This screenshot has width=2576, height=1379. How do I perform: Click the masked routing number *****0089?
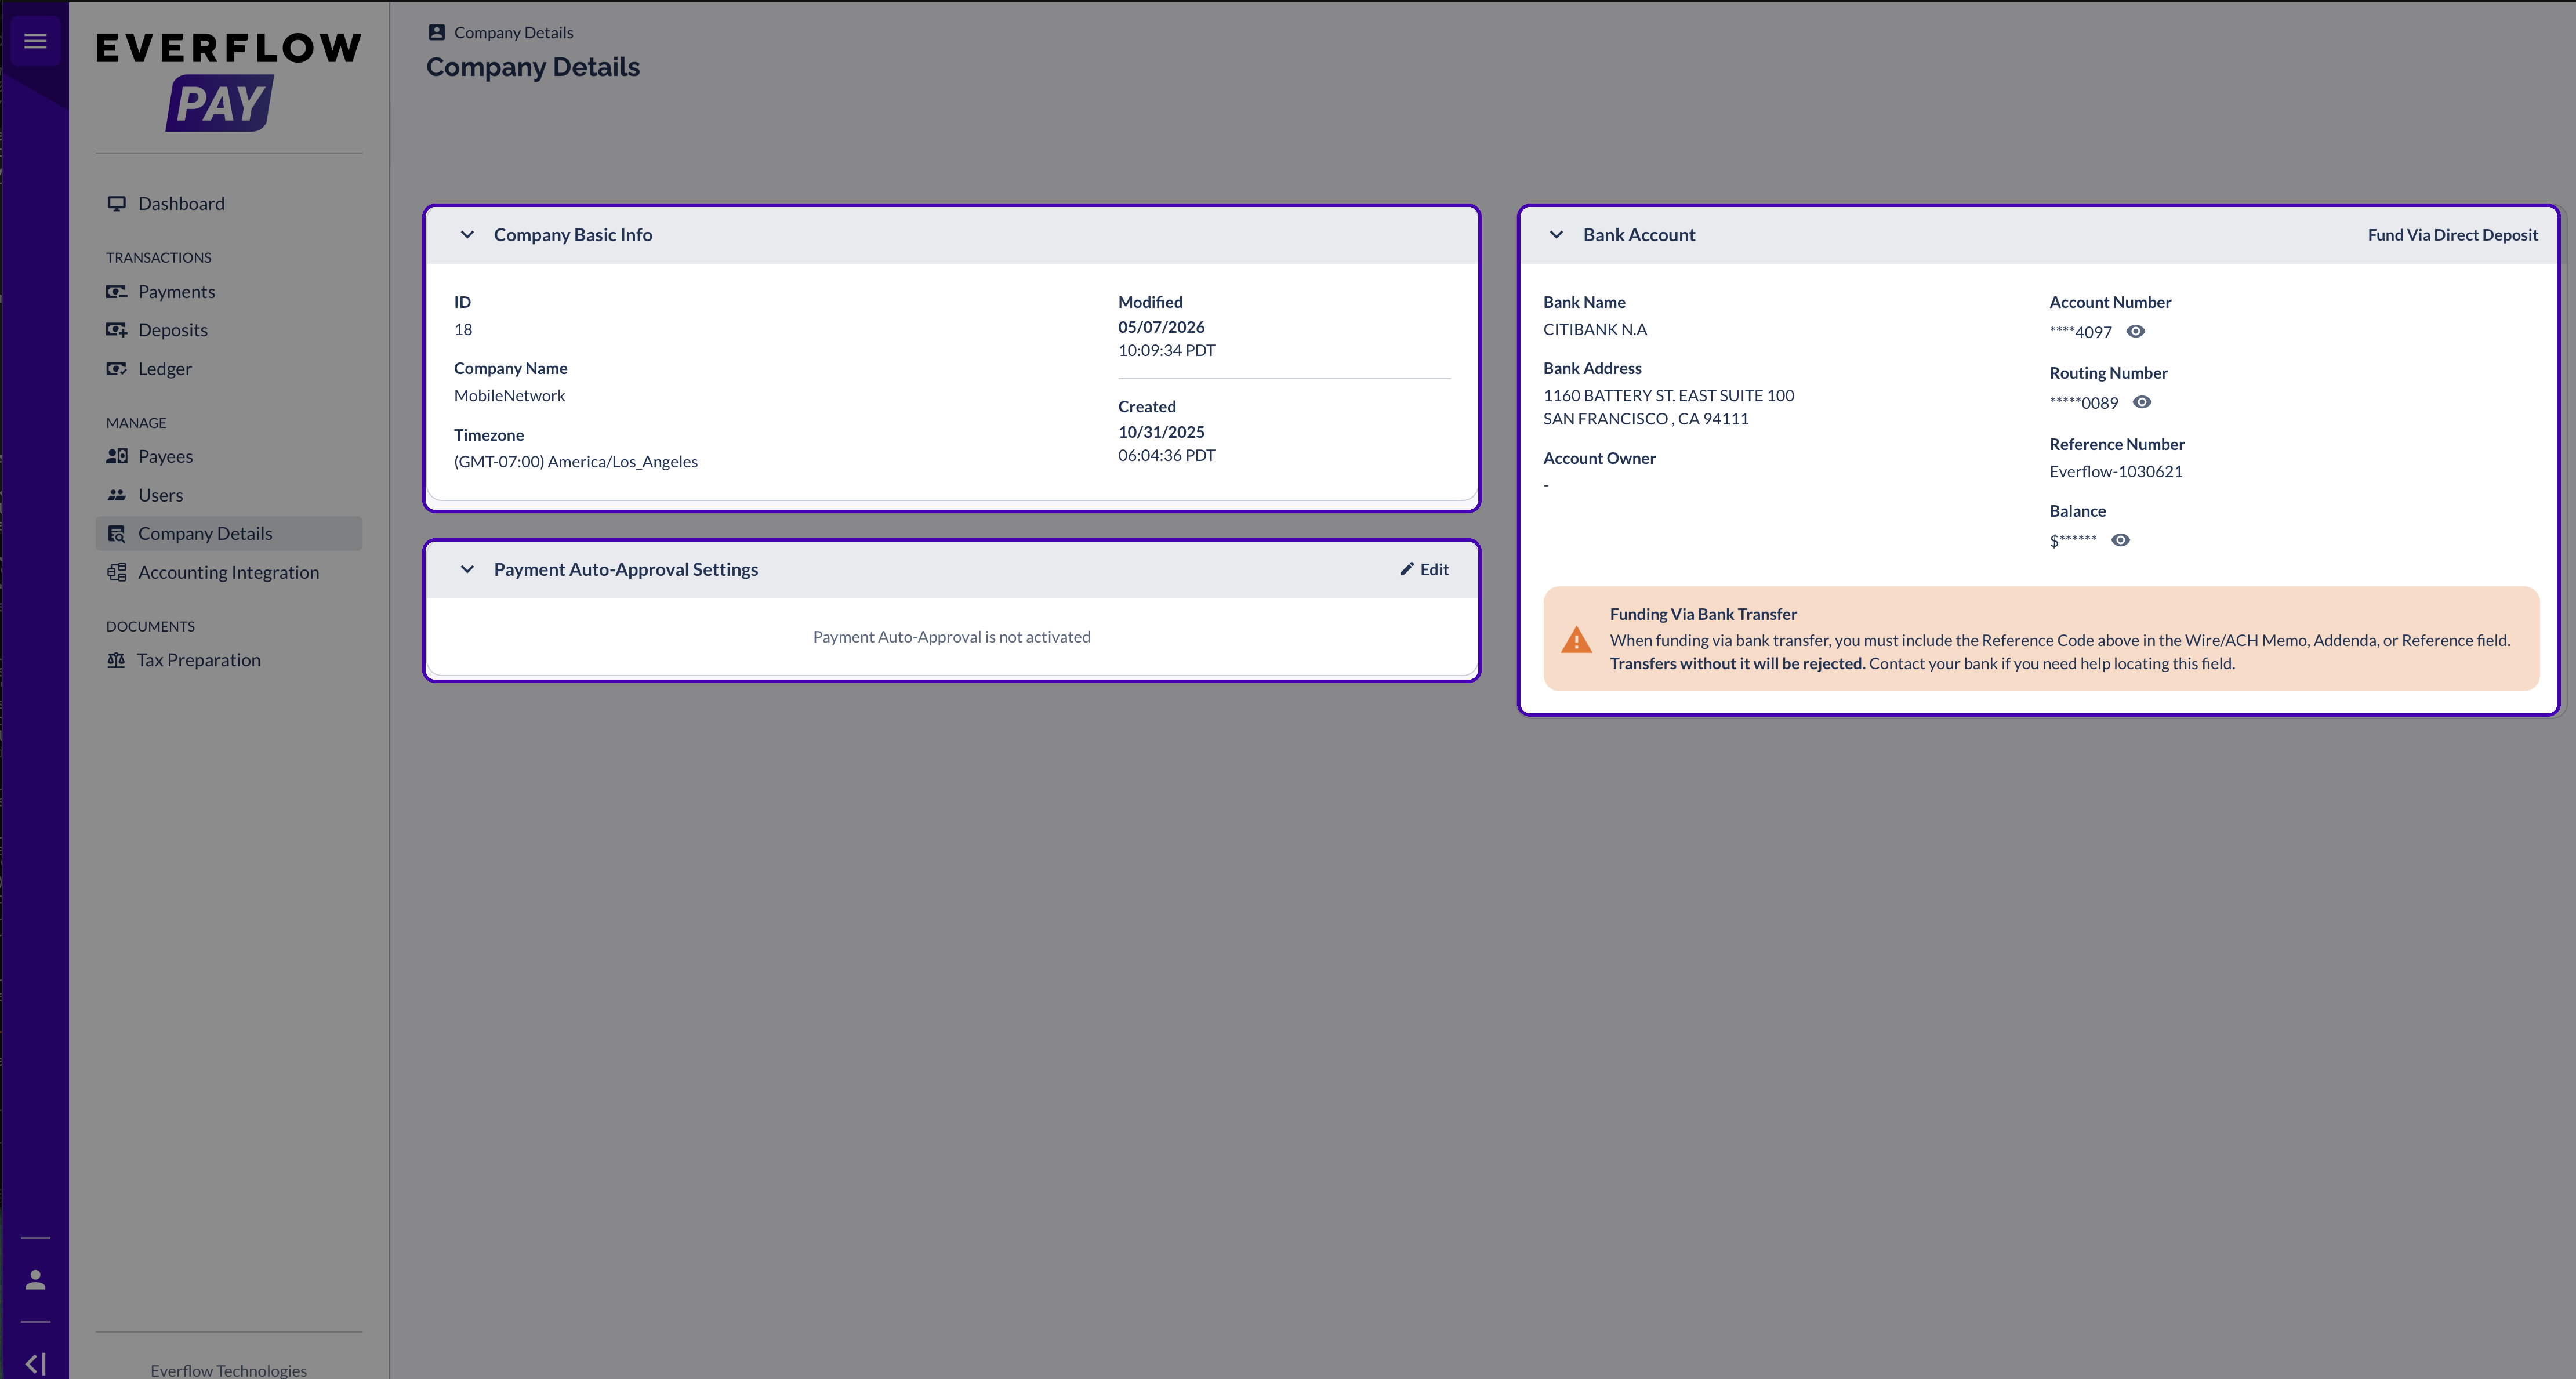coord(2084,403)
